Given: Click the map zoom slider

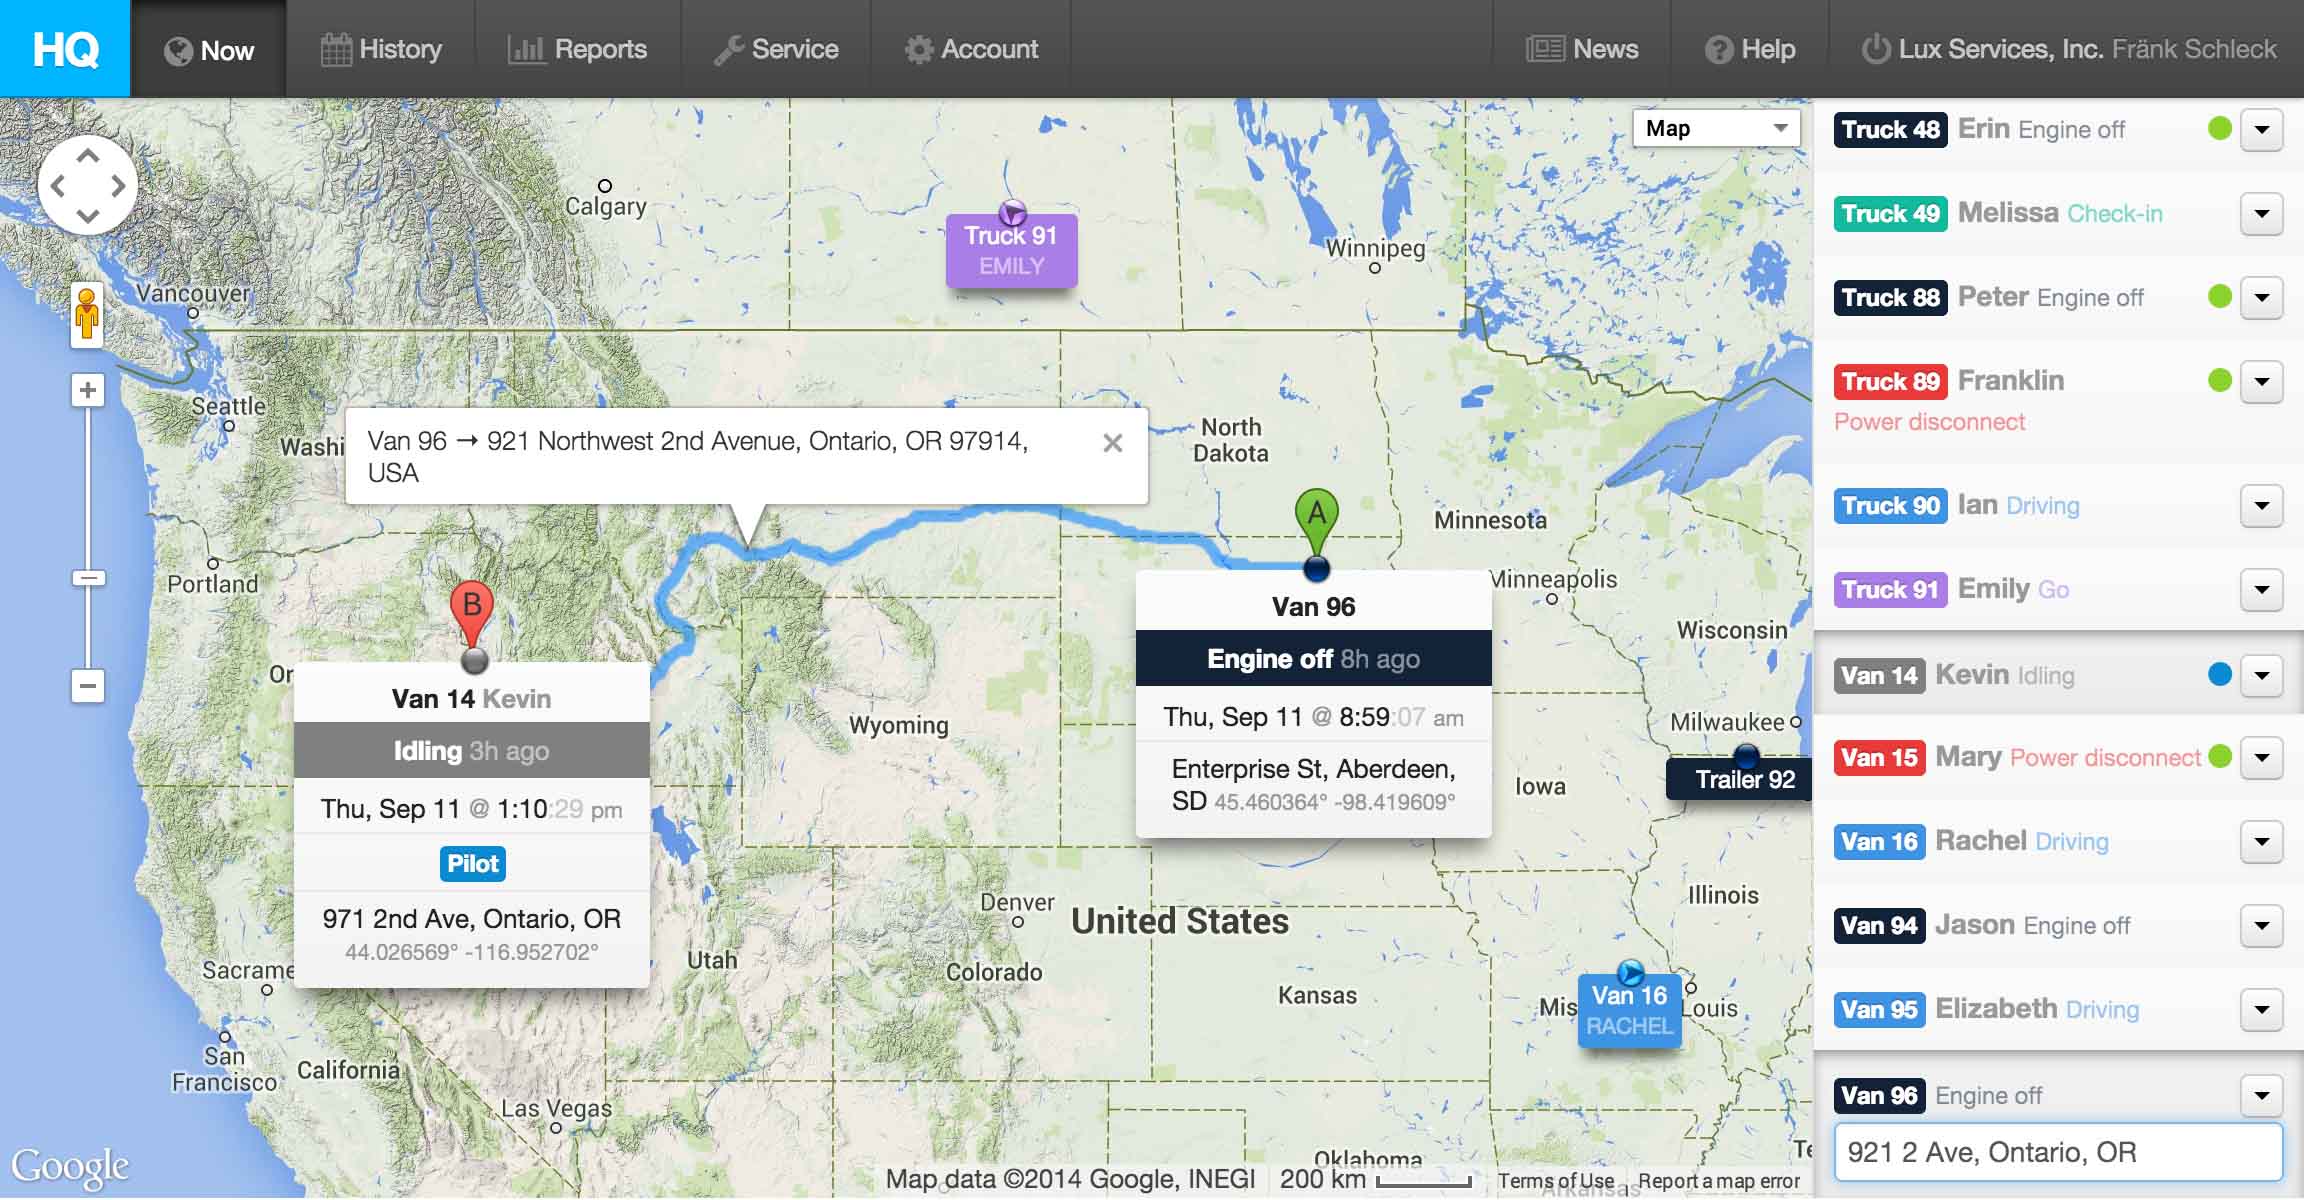Looking at the screenshot, I should click(91, 577).
